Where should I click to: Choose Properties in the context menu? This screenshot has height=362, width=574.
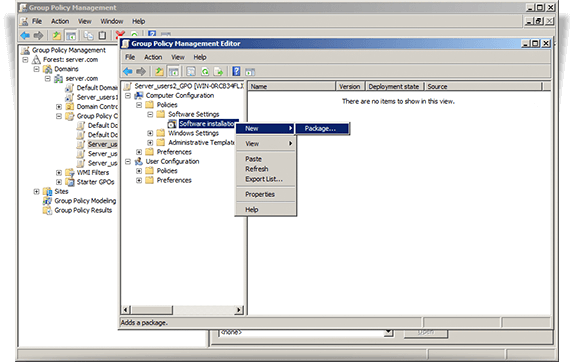coord(265,195)
